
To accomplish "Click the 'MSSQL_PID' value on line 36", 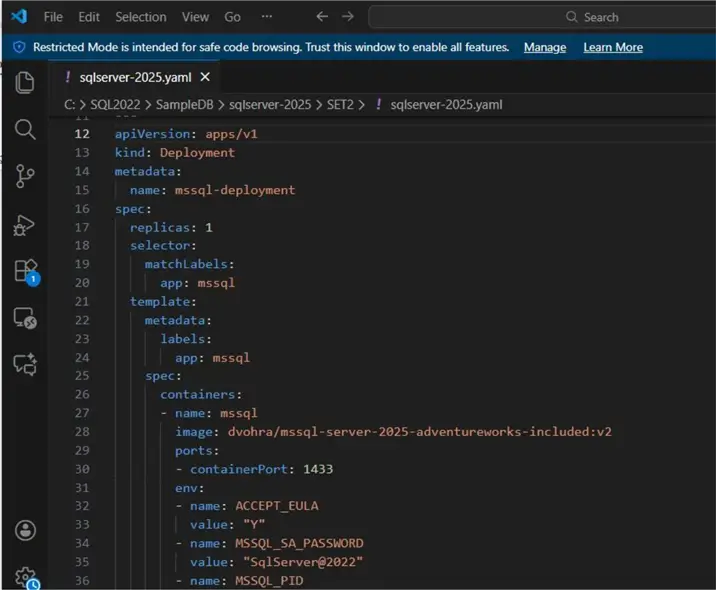I will [x=269, y=581].
